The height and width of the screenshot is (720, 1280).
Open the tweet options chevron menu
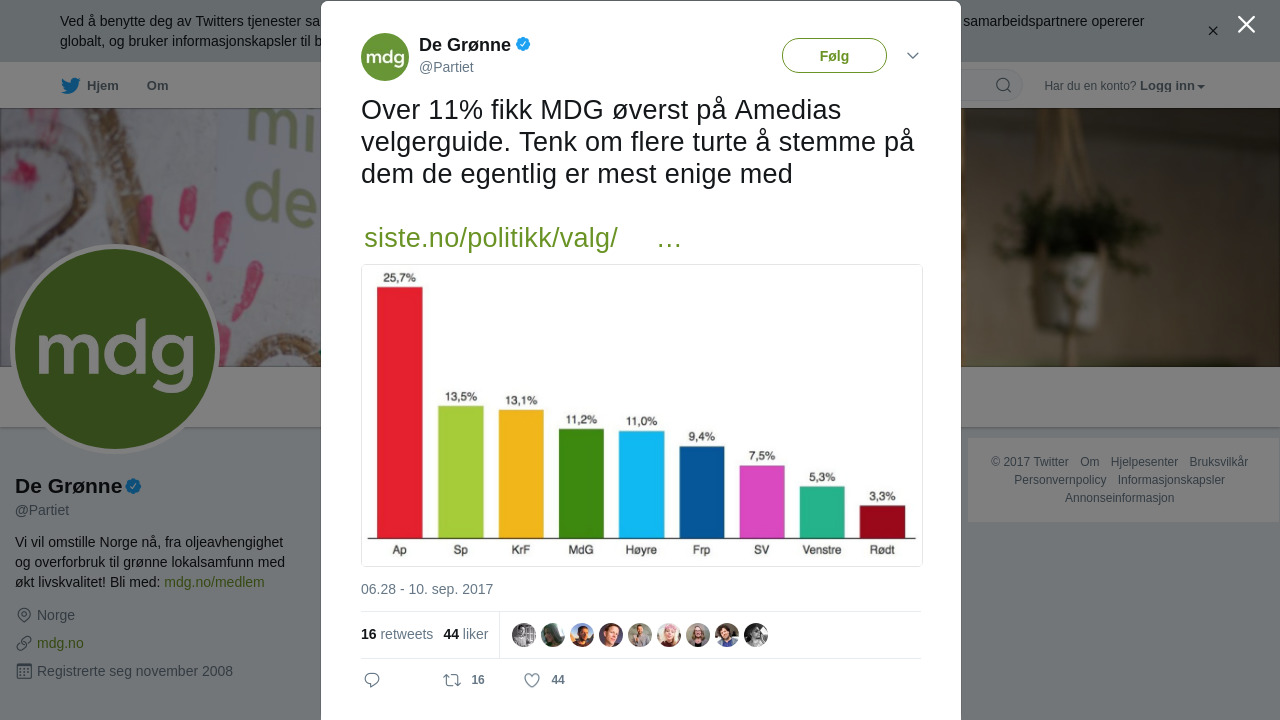[913, 56]
